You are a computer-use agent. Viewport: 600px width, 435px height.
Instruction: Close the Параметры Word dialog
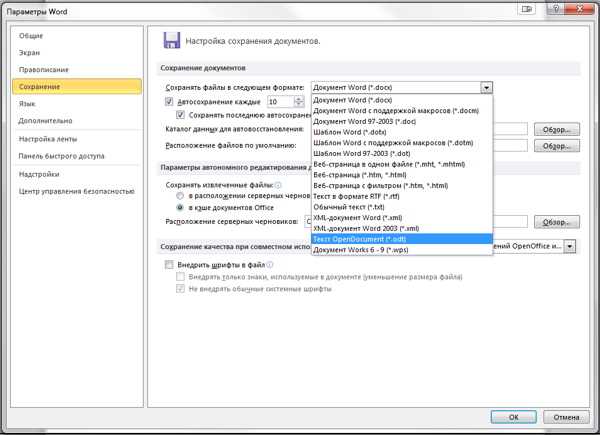580,8
